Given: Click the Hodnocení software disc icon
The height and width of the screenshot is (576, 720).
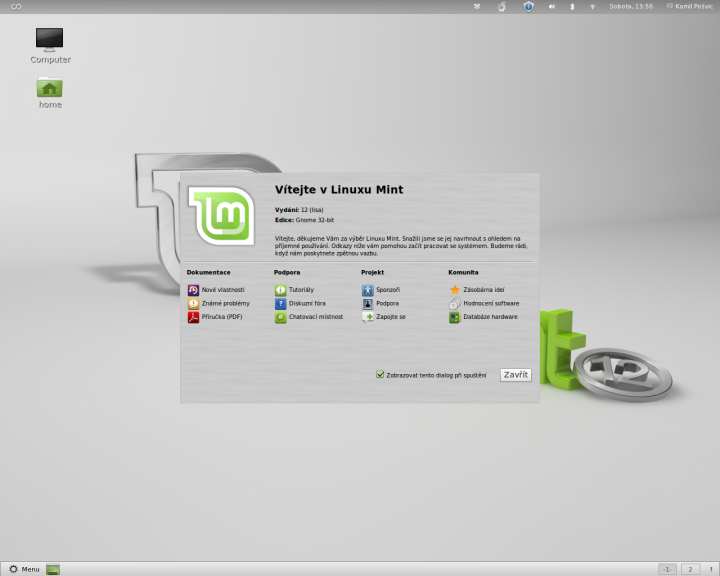Looking at the screenshot, I should click(x=455, y=304).
